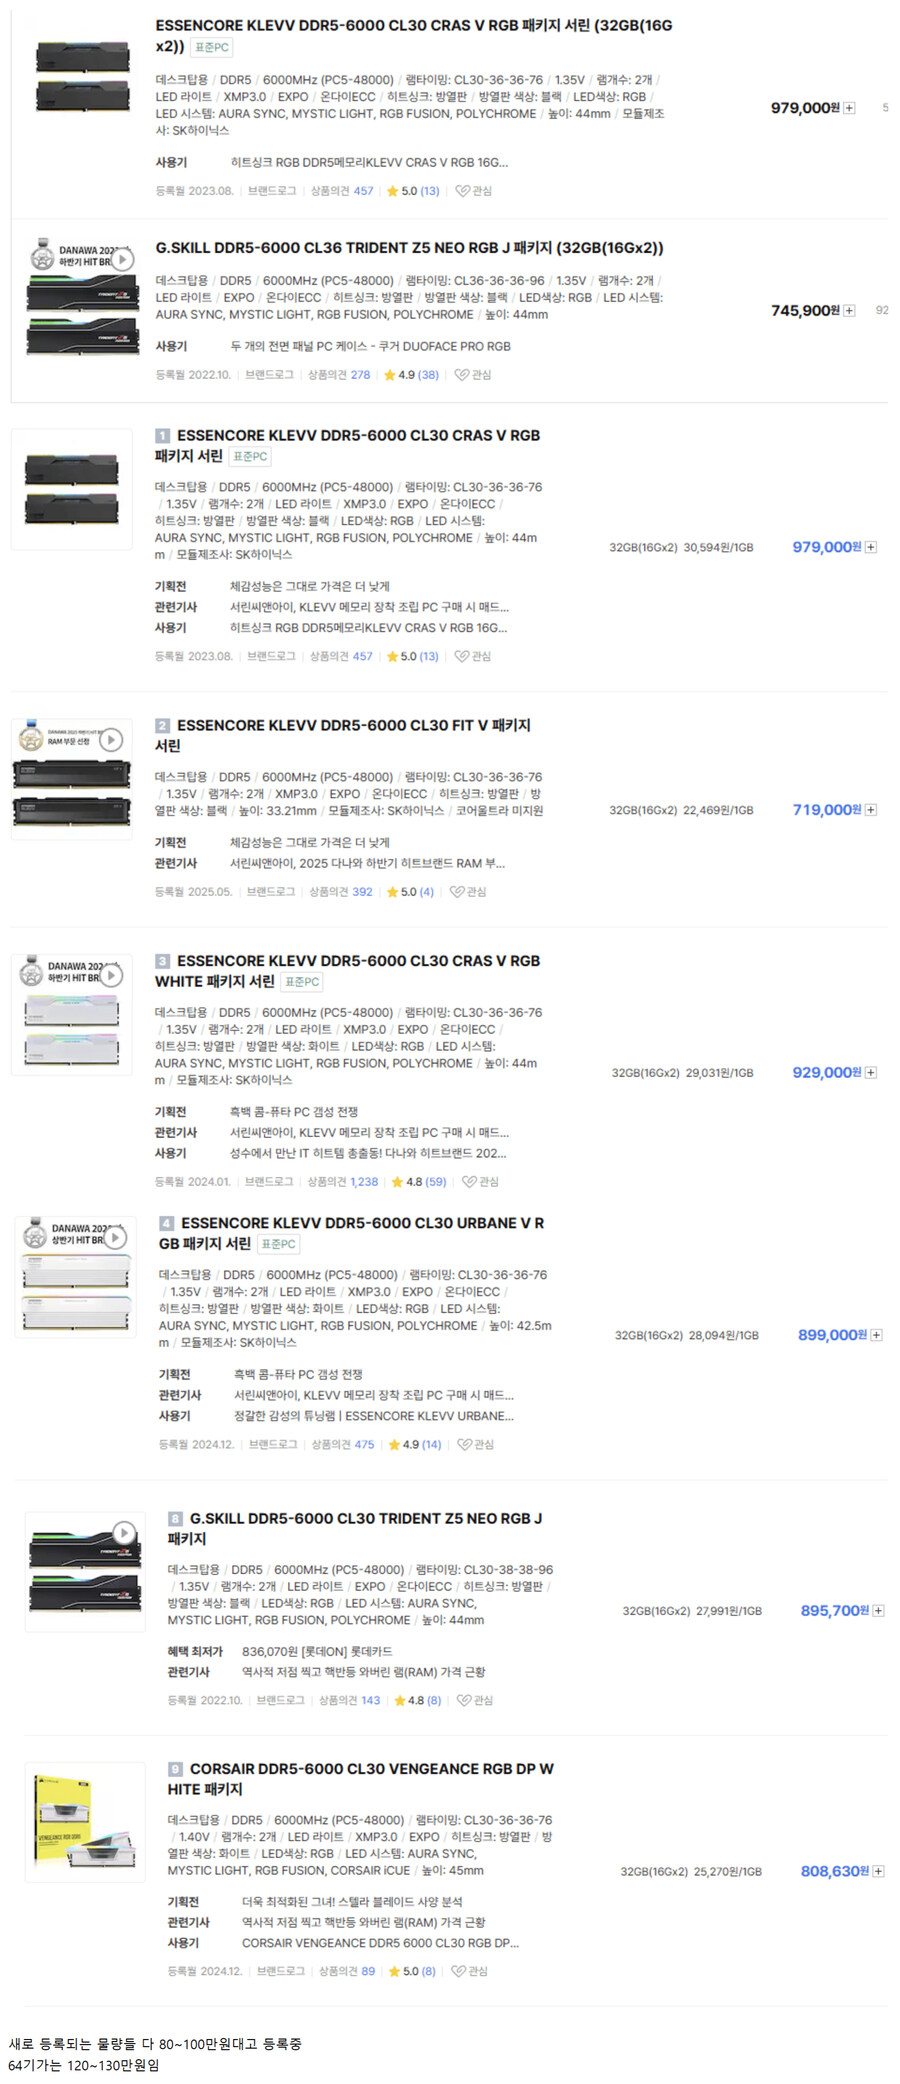Open 상품의견 278 for G.SKILL CL36
Viewport: 900px width, 2084px height.
click(x=339, y=375)
